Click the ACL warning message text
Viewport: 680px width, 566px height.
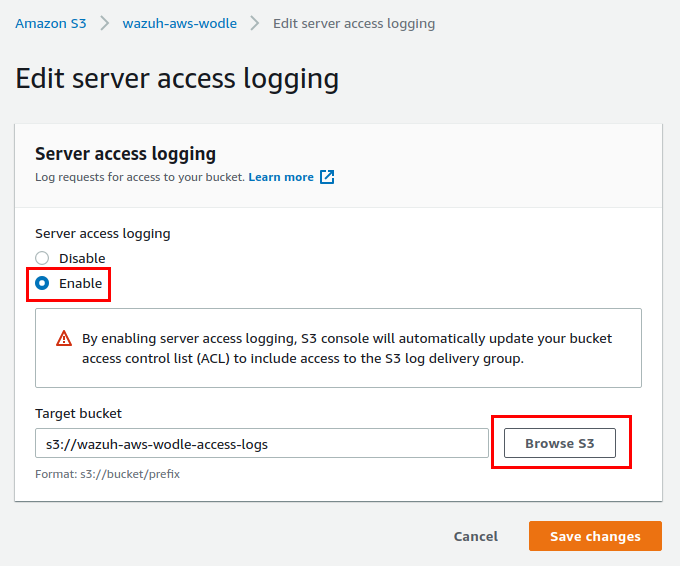pyautogui.click(x=347, y=348)
